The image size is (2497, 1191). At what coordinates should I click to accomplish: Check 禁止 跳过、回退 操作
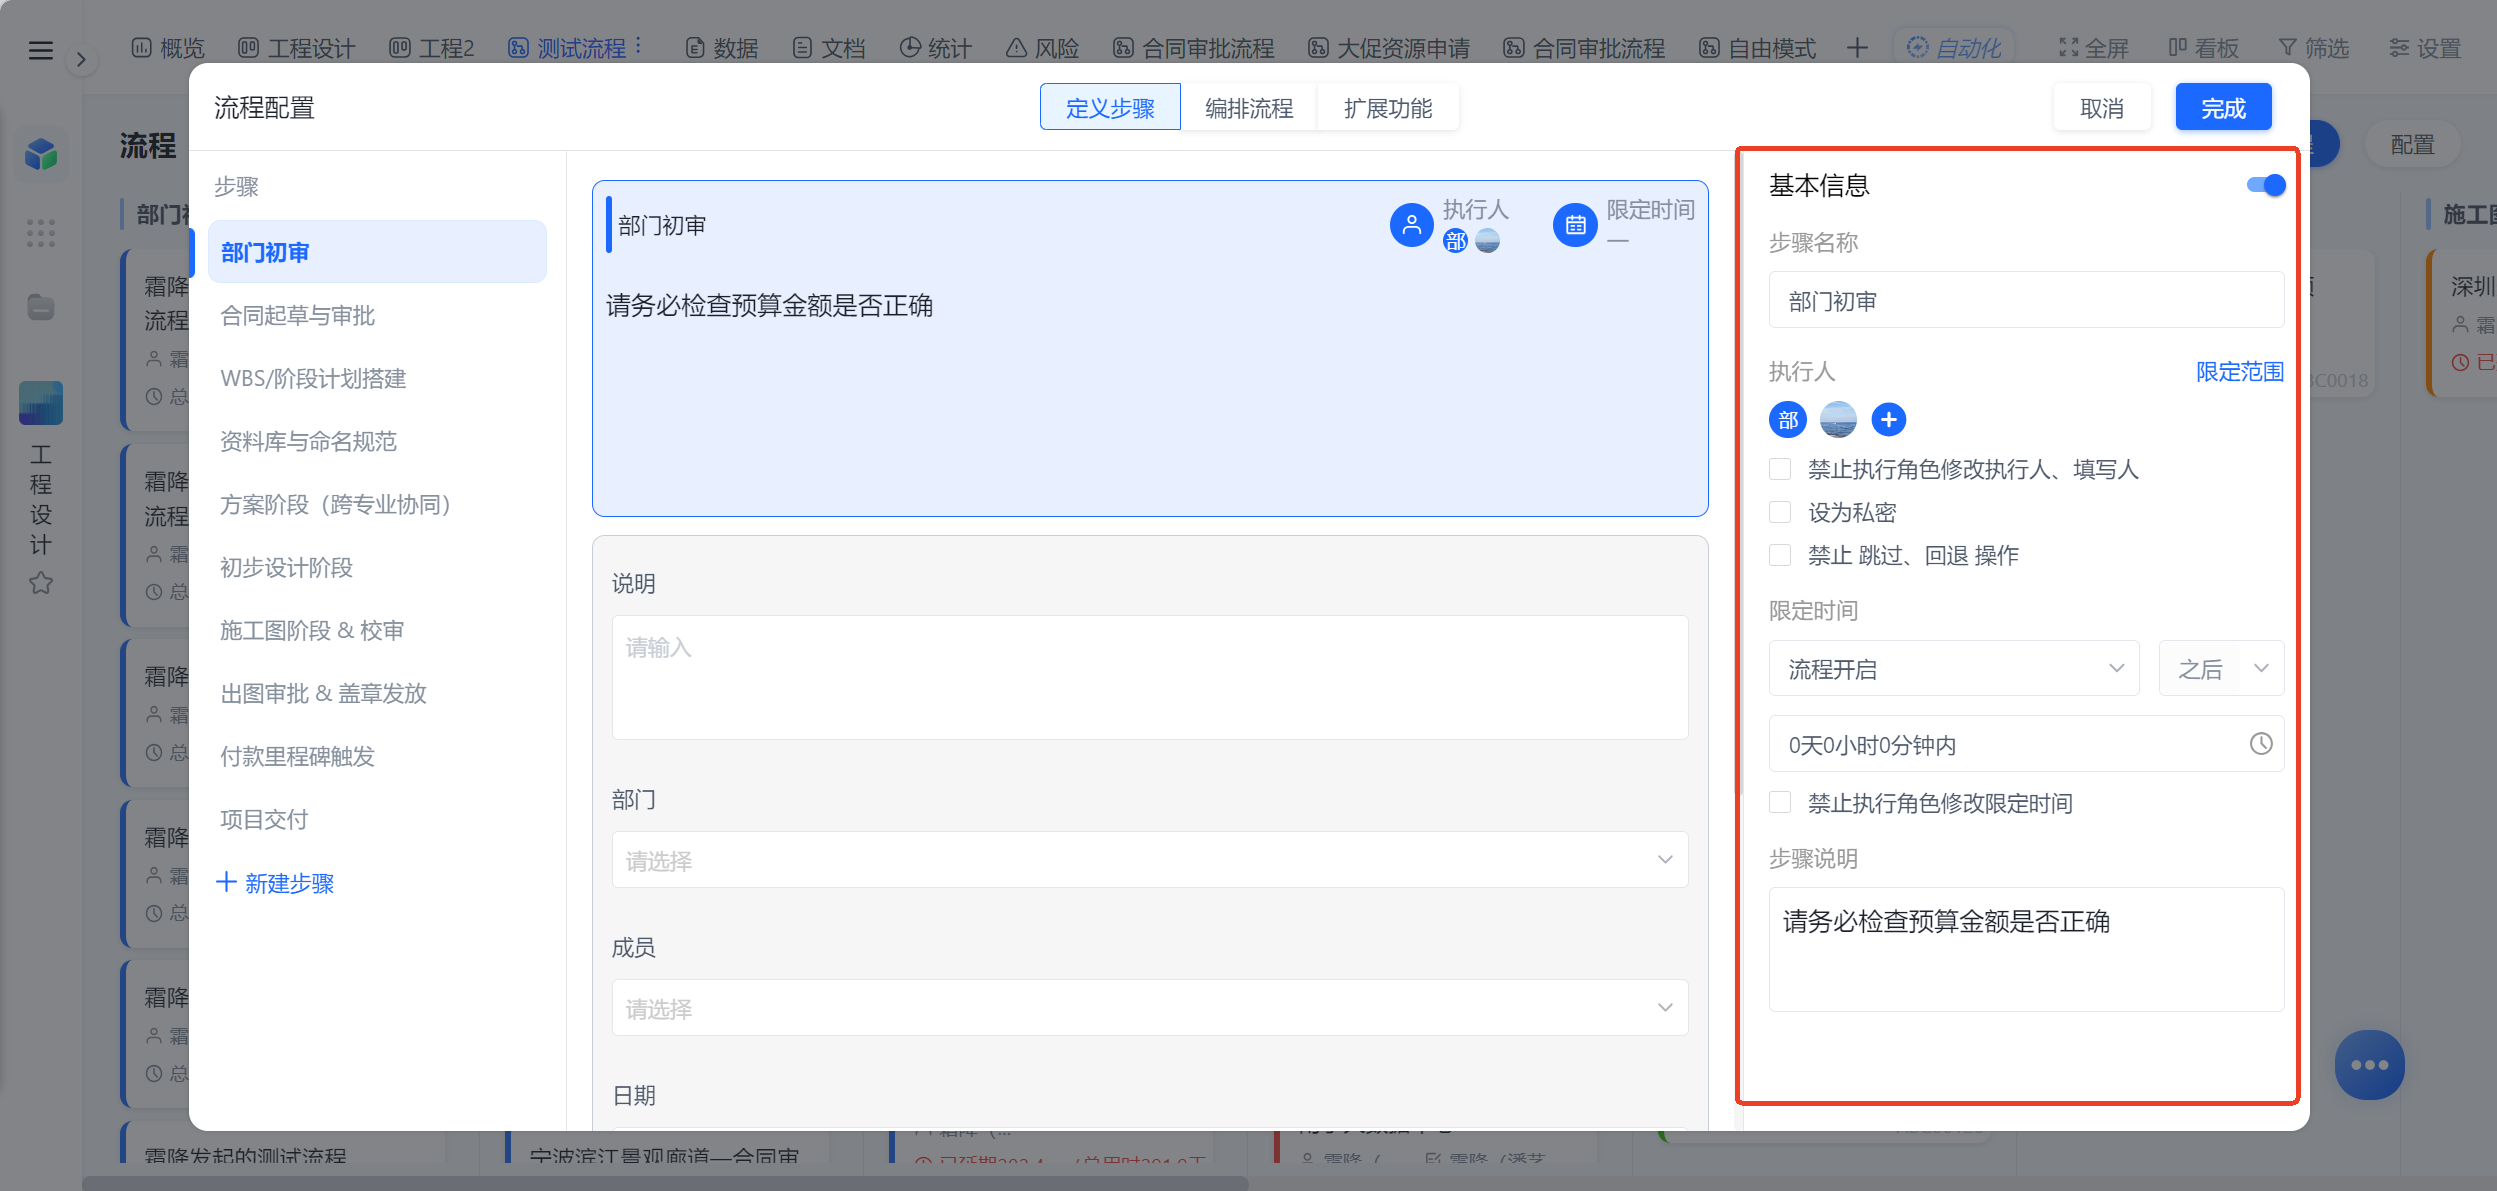point(1780,555)
